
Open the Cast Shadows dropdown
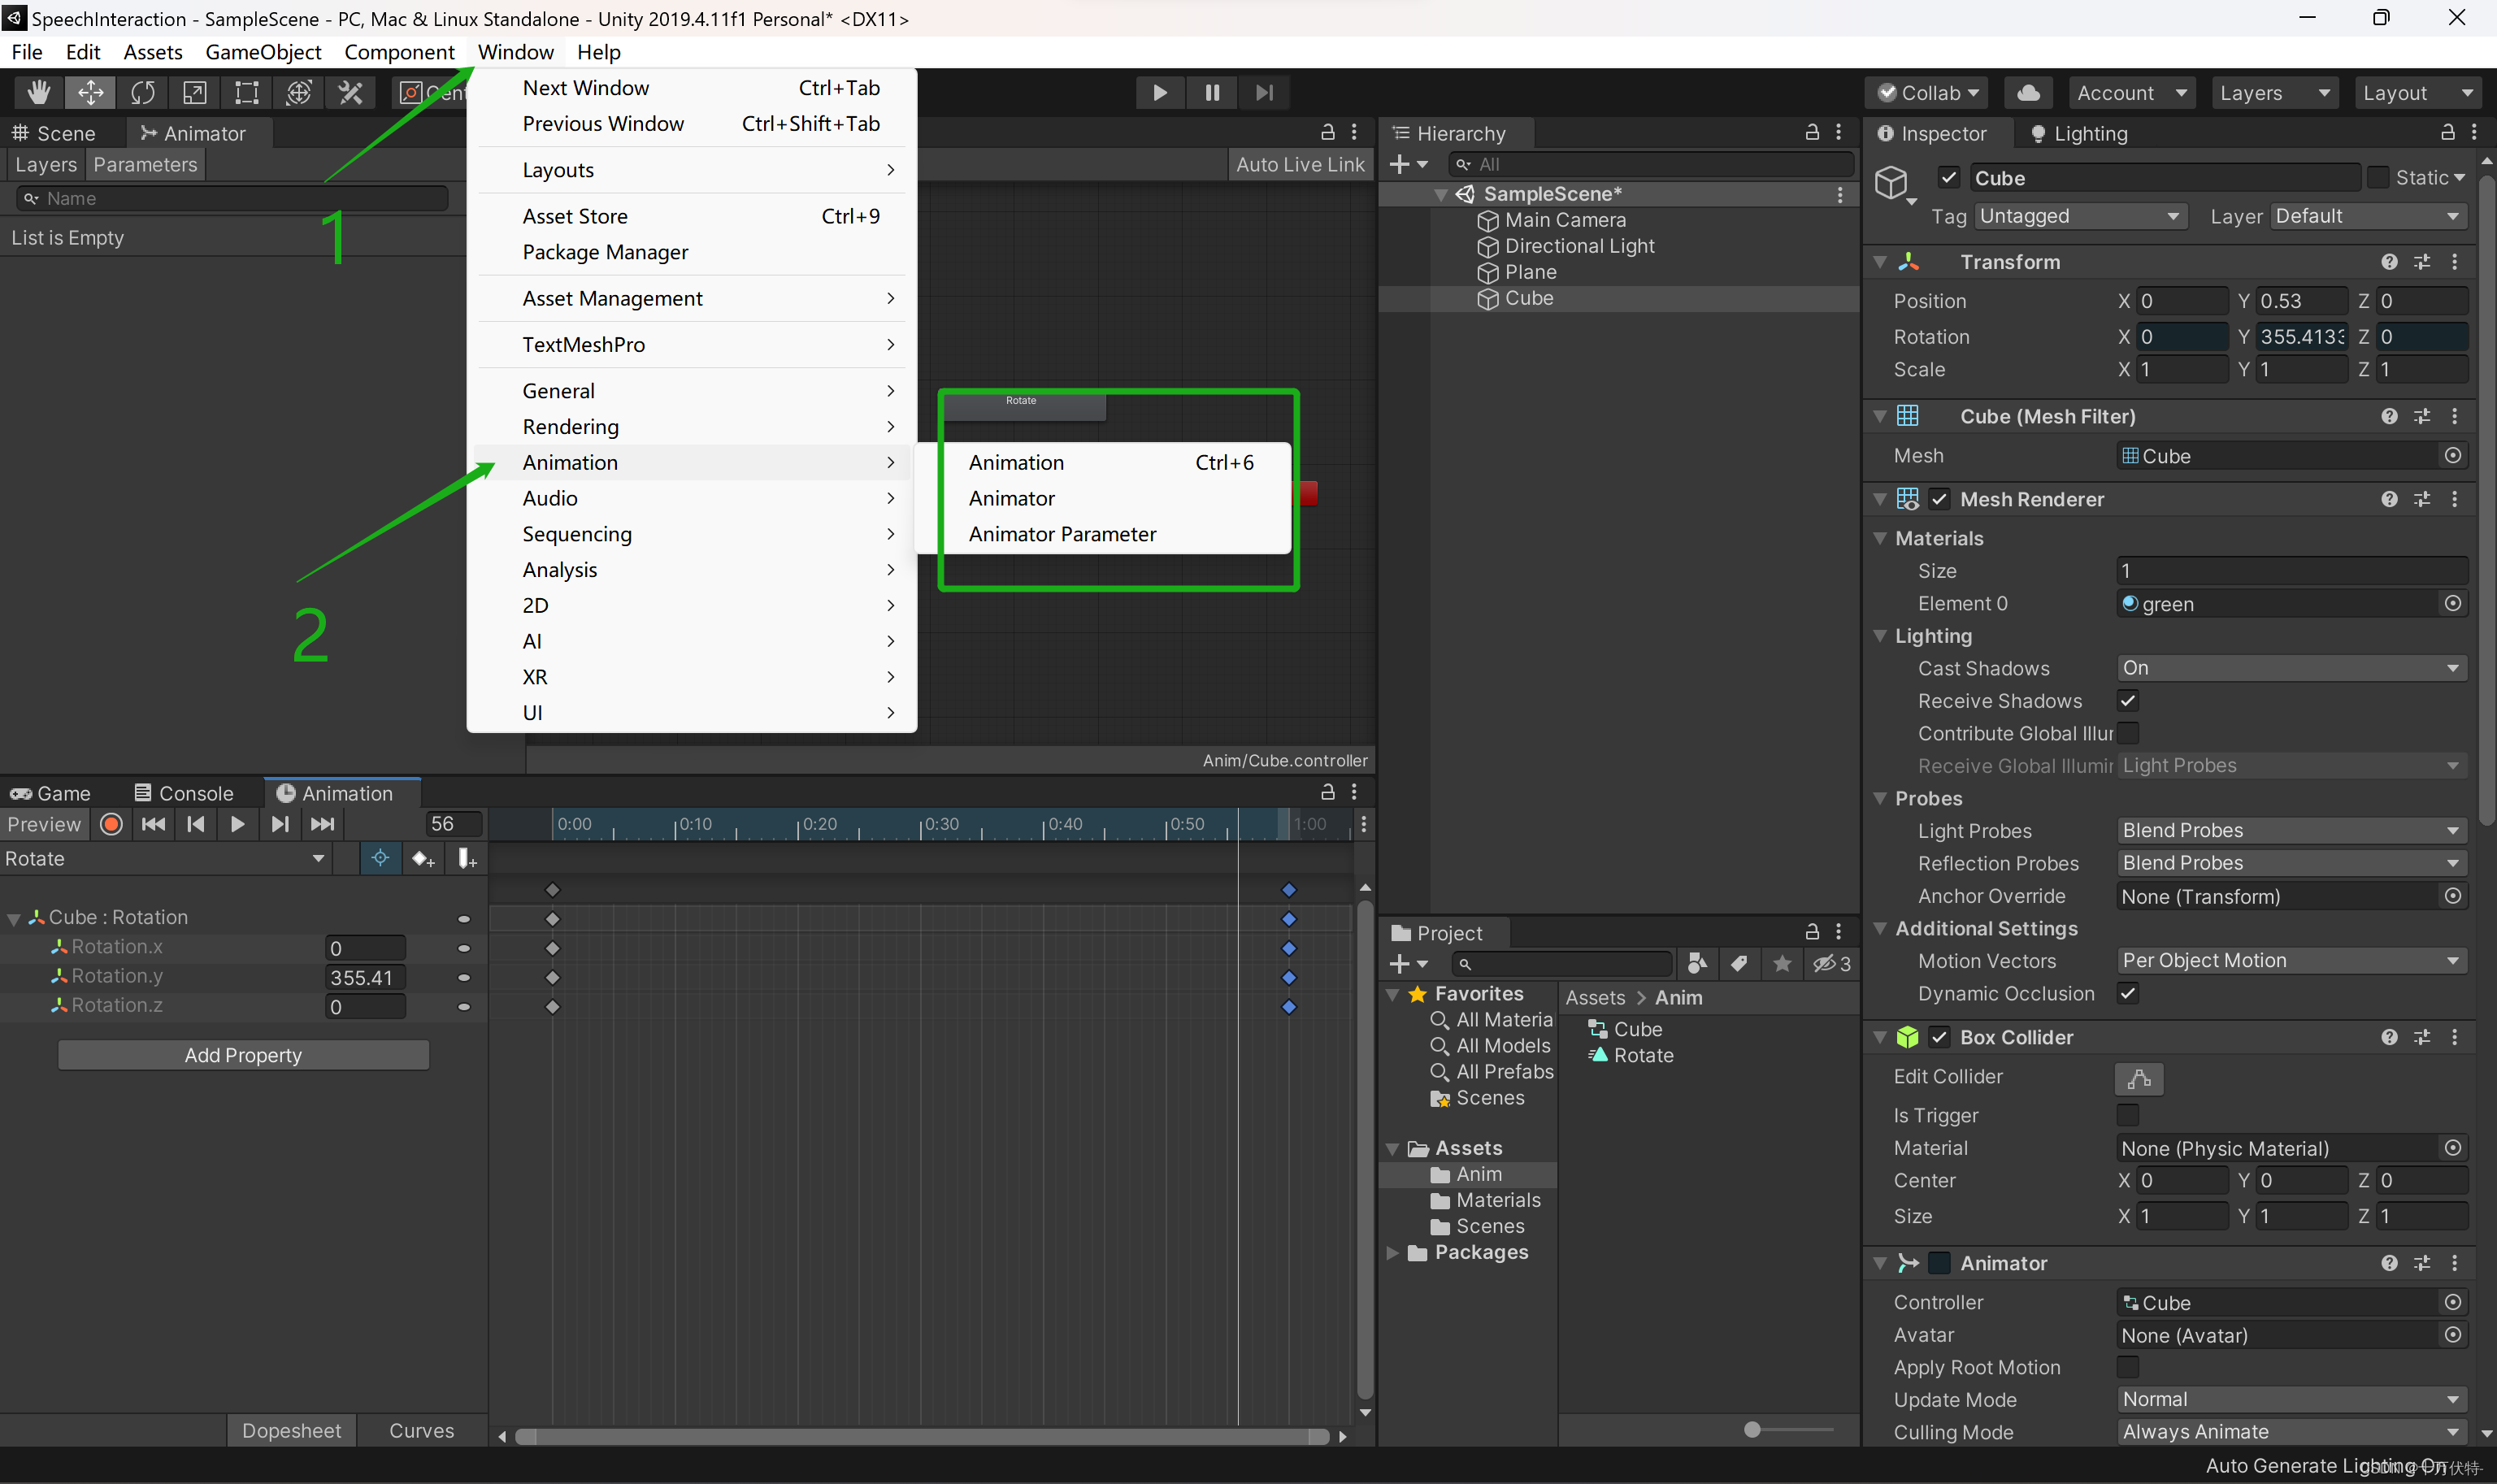[x=2290, y=668]
